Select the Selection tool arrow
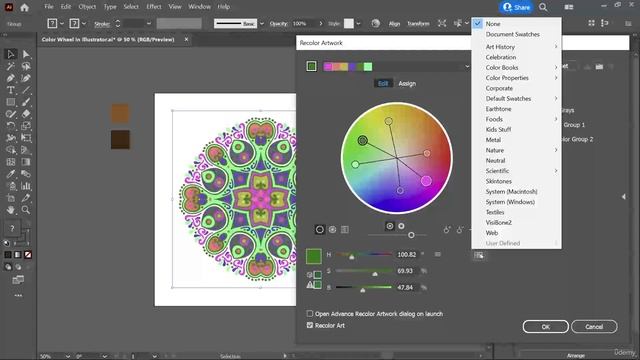 coord(11,54)
